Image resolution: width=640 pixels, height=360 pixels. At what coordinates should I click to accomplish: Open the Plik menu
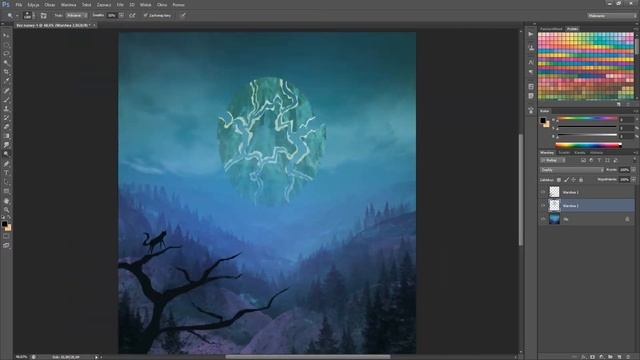pyautogui.click(x=19, y=5)
